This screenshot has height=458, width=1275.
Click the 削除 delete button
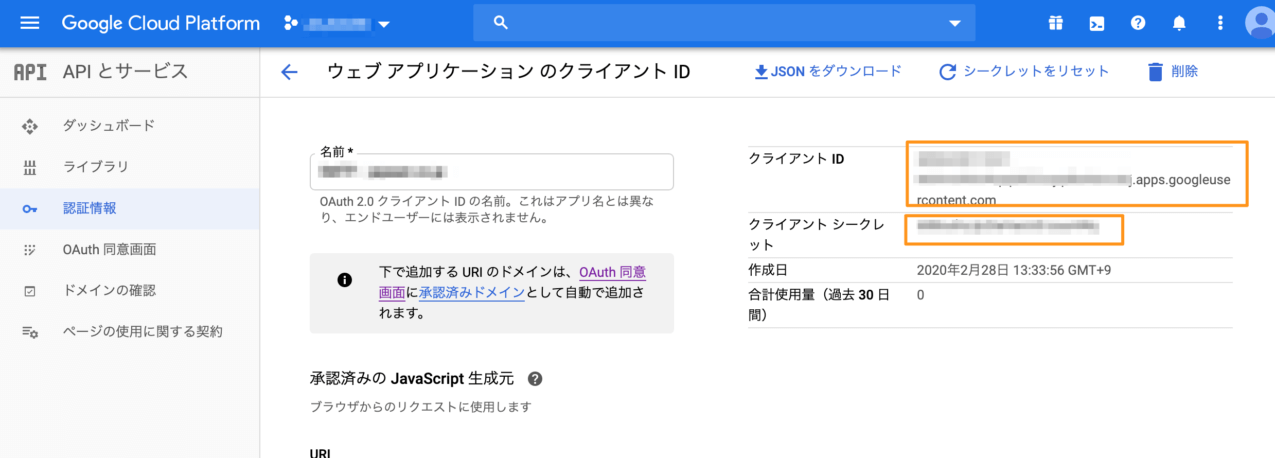[x=1172, y=71]
